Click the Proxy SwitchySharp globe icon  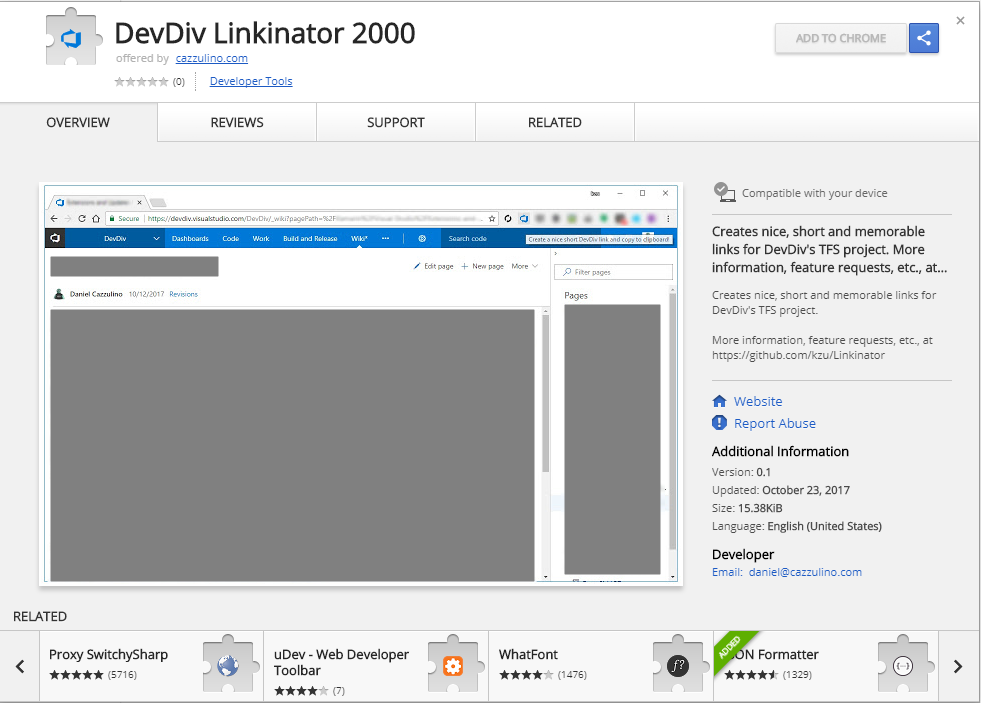[228, 664]
